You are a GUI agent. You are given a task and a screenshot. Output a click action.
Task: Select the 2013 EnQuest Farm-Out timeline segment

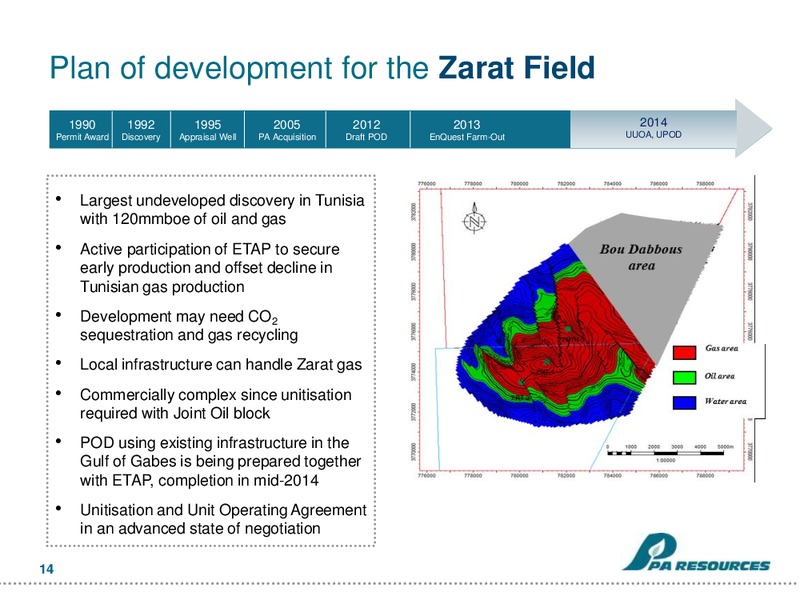(x=490, y=130)
